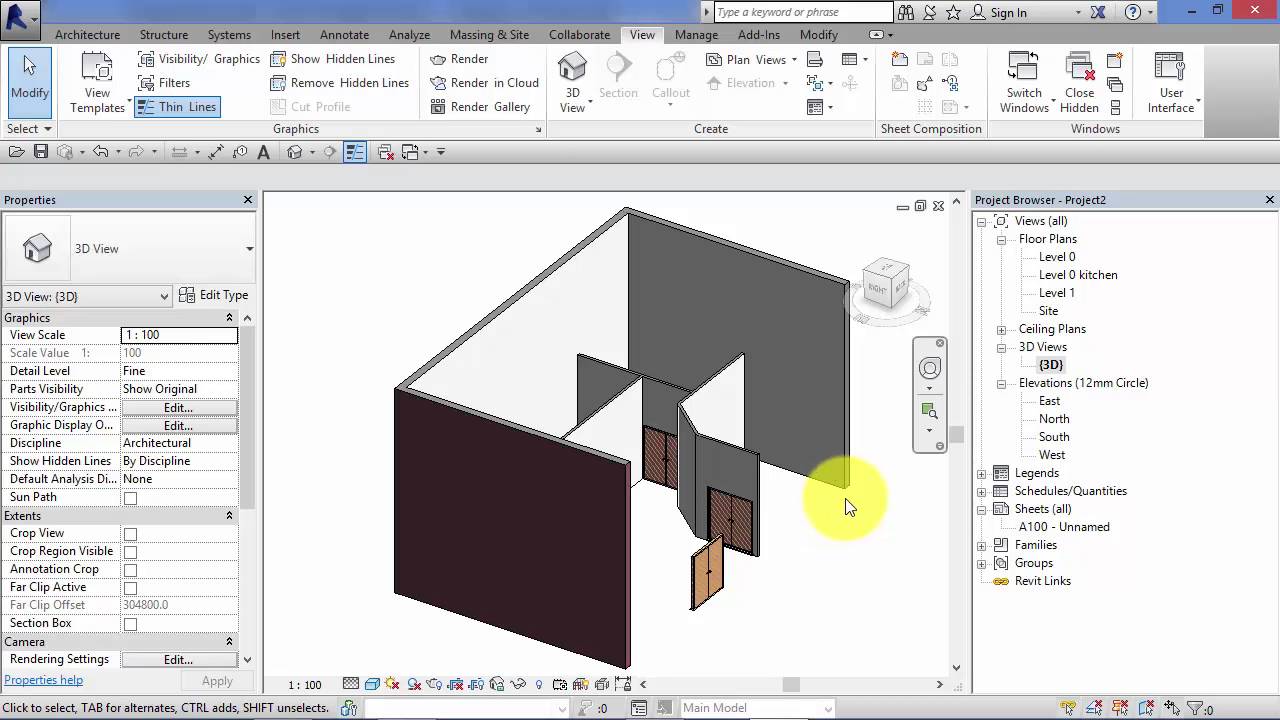Click Show Hidden Lines tool
The height and width of the screenshot is (720, 1280).
pyautogui.click(x=333, y=59)
